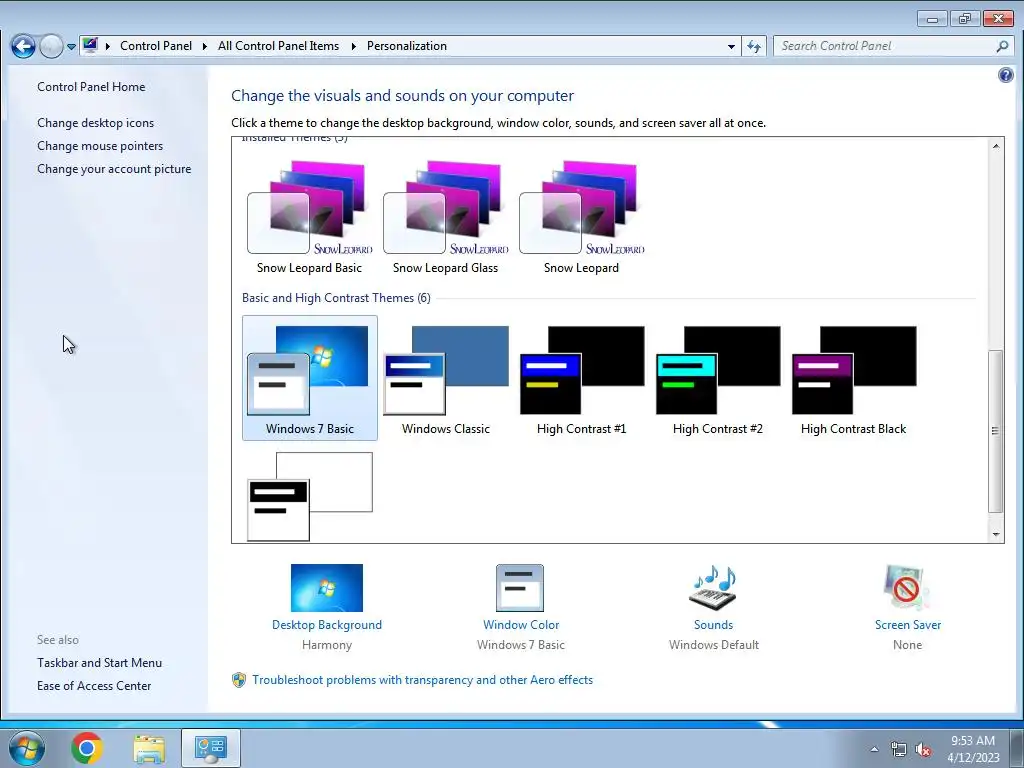Open Ease of Access Center link
Image resolution: width=1024 pixels, height=768 pixels.
coord(94,686)
